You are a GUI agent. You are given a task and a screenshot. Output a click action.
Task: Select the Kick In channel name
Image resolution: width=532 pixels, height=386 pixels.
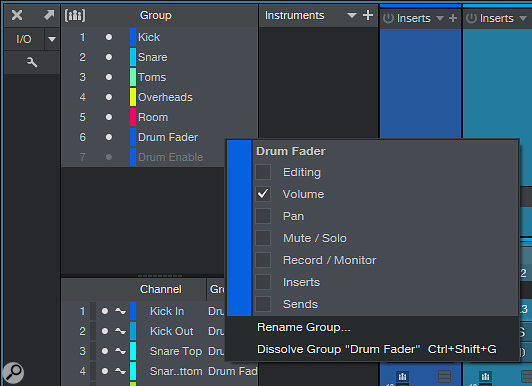click(x=167, y=311)
